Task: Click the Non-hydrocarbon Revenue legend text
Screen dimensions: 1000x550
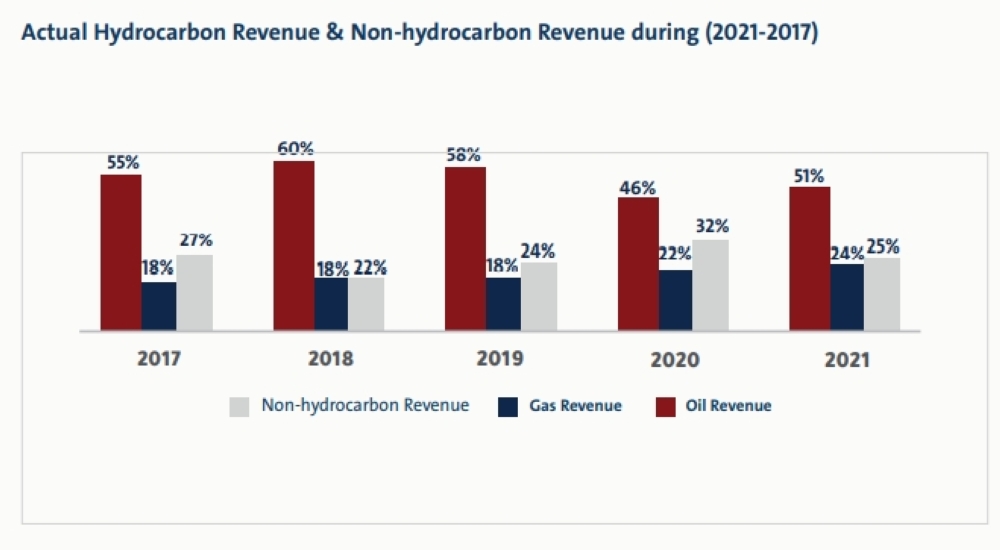Action: (x=365, y=406)
